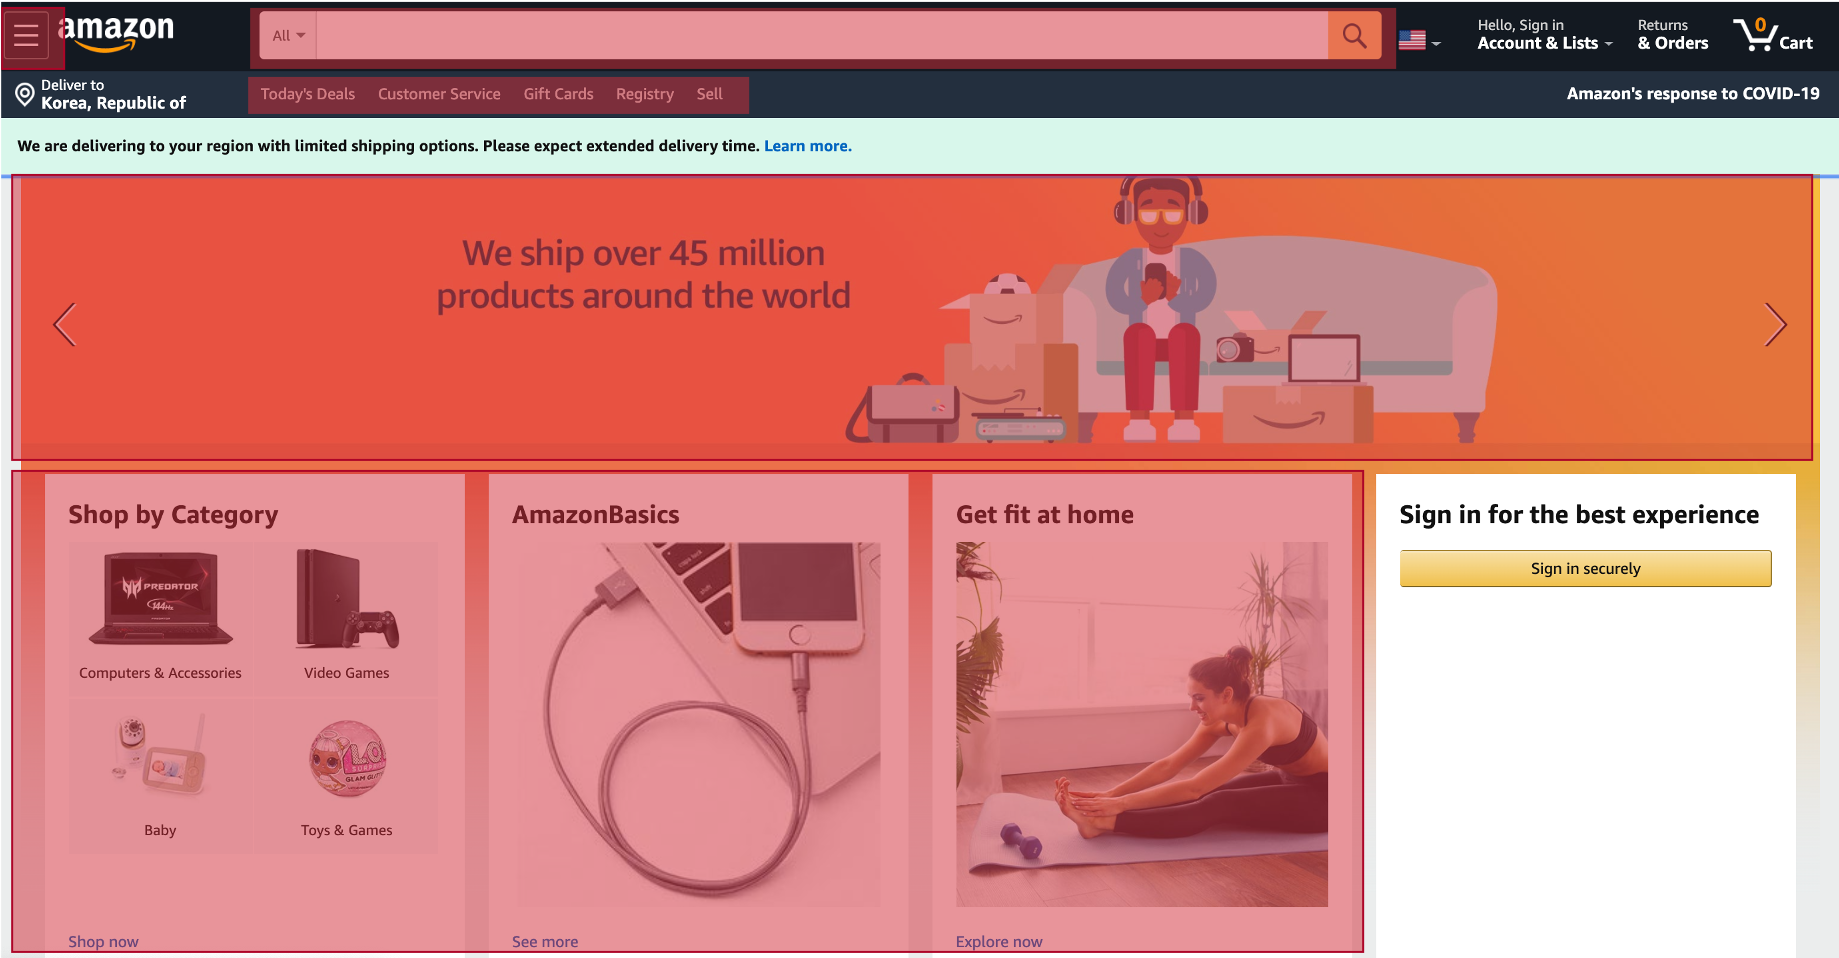Select Gift Cards in the nav bar
This screenshot has width=1839, height=958.
(558, 94)
